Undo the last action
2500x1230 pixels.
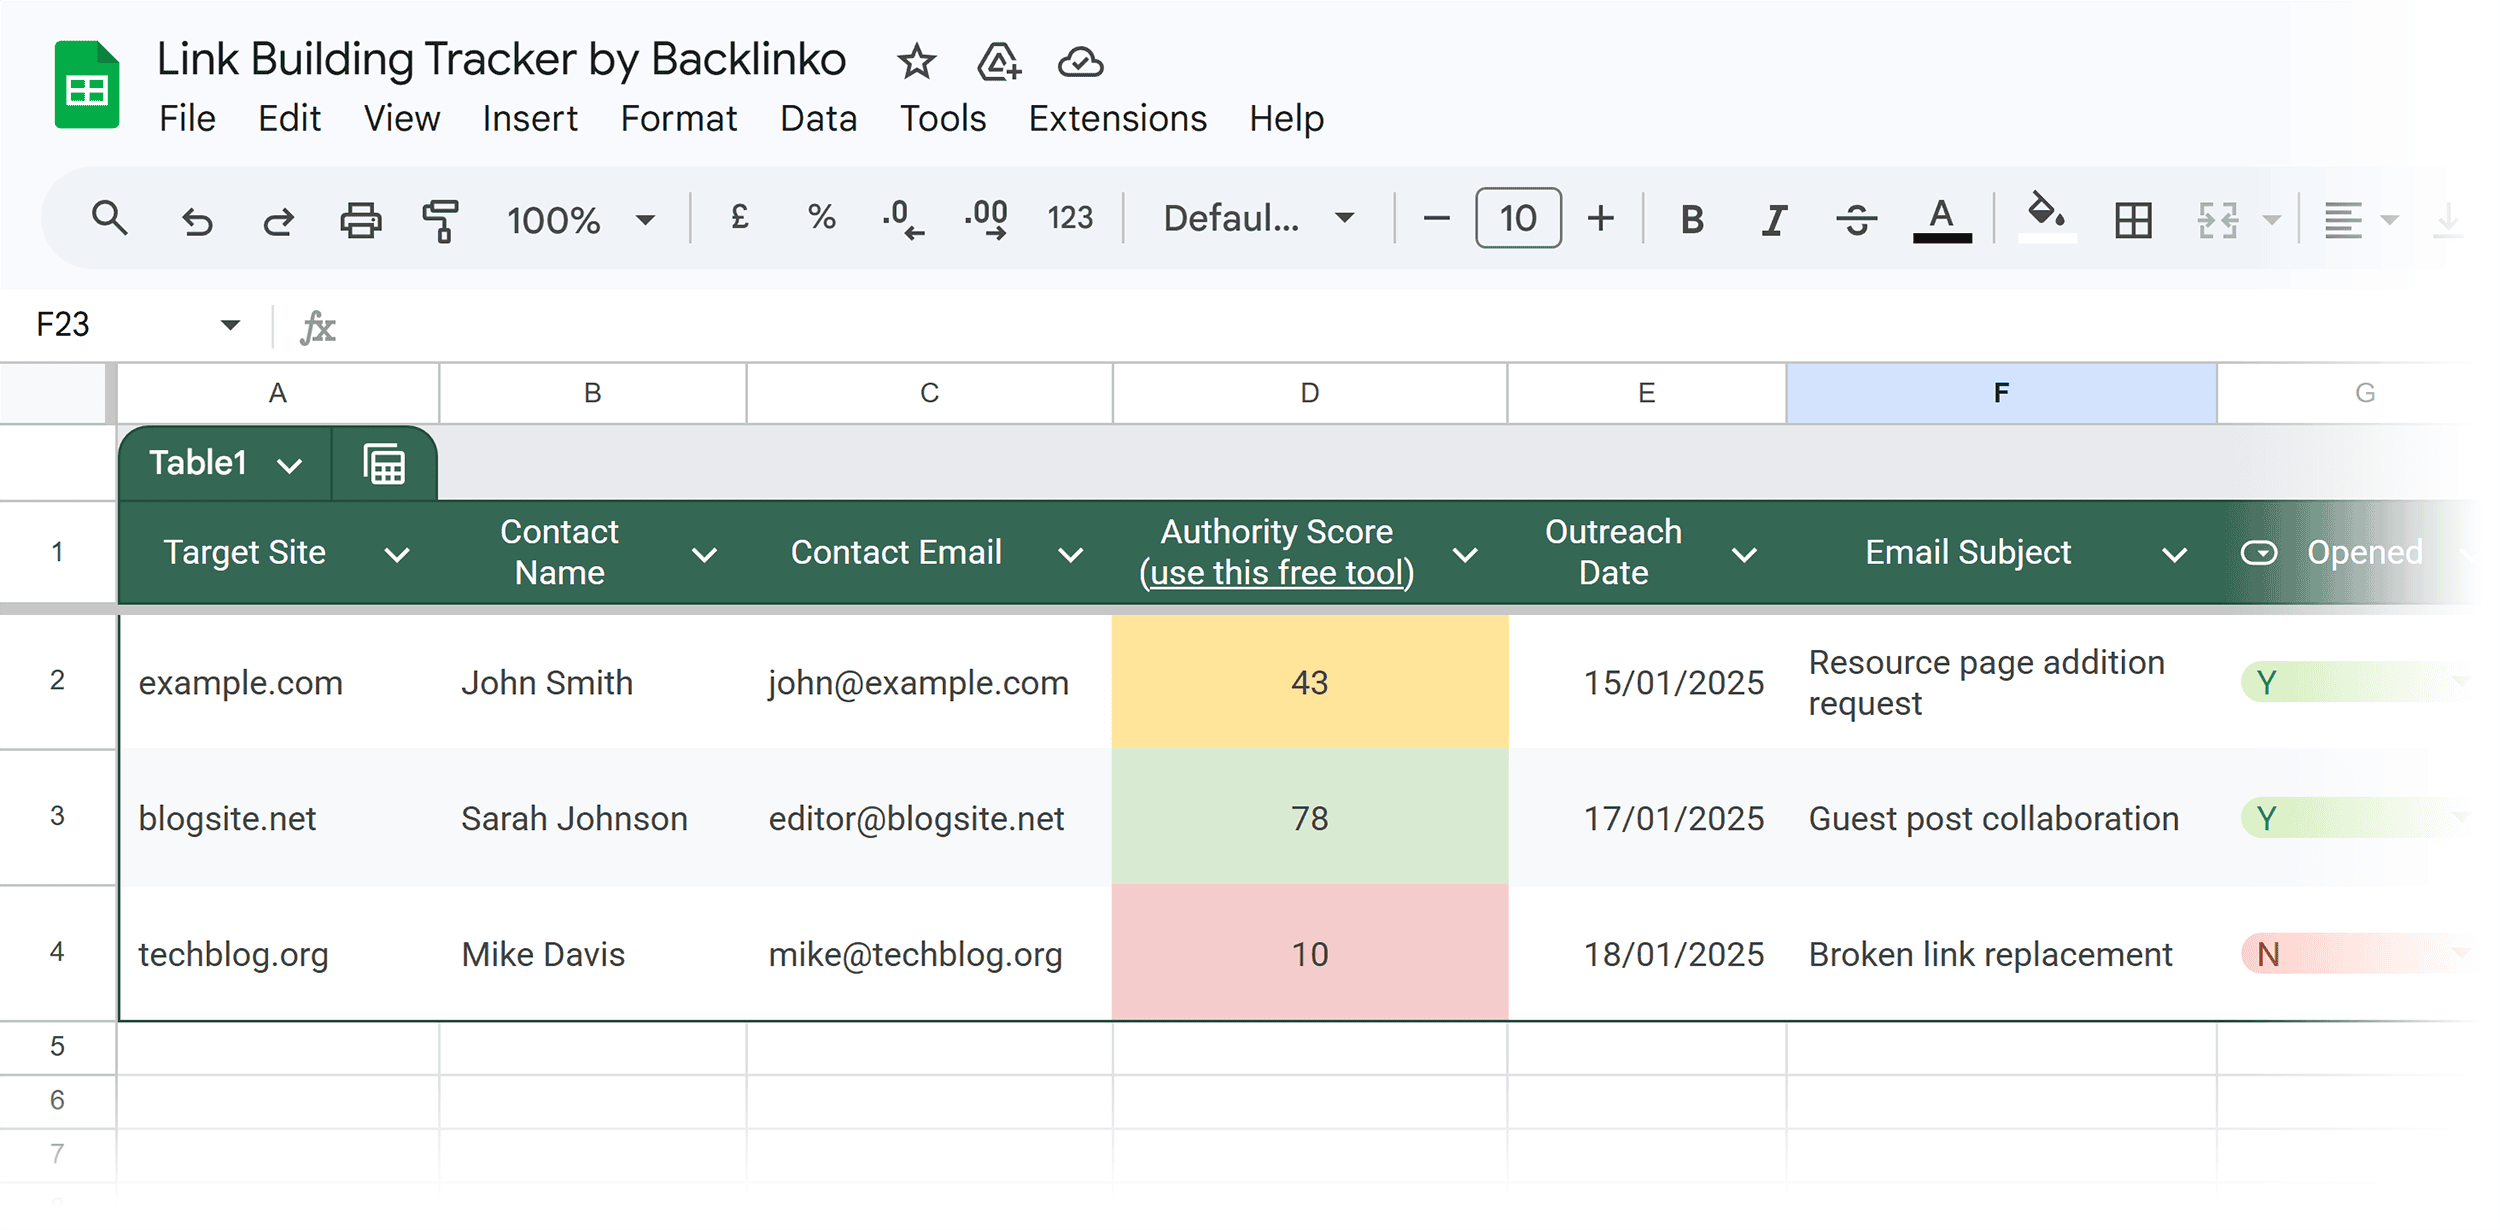click(197, 219)
